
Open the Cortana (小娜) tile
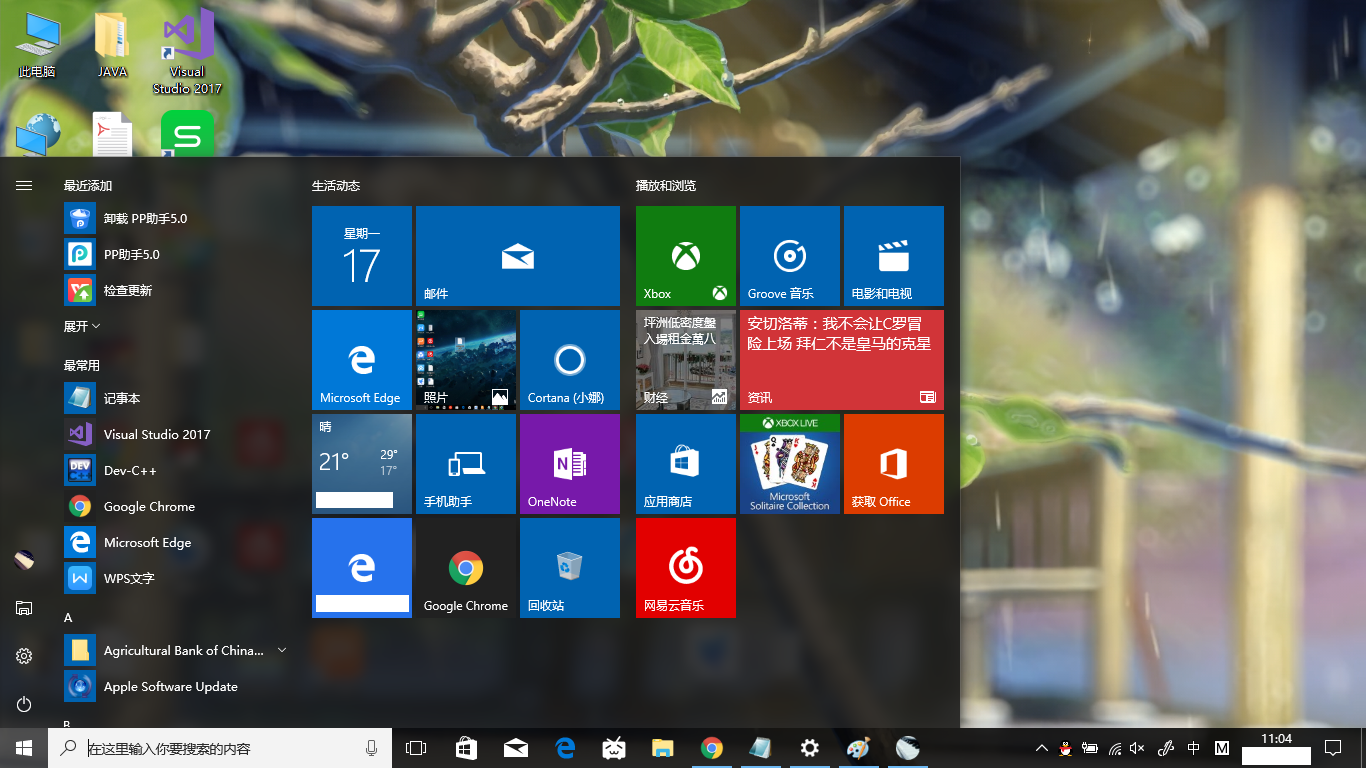570,360
